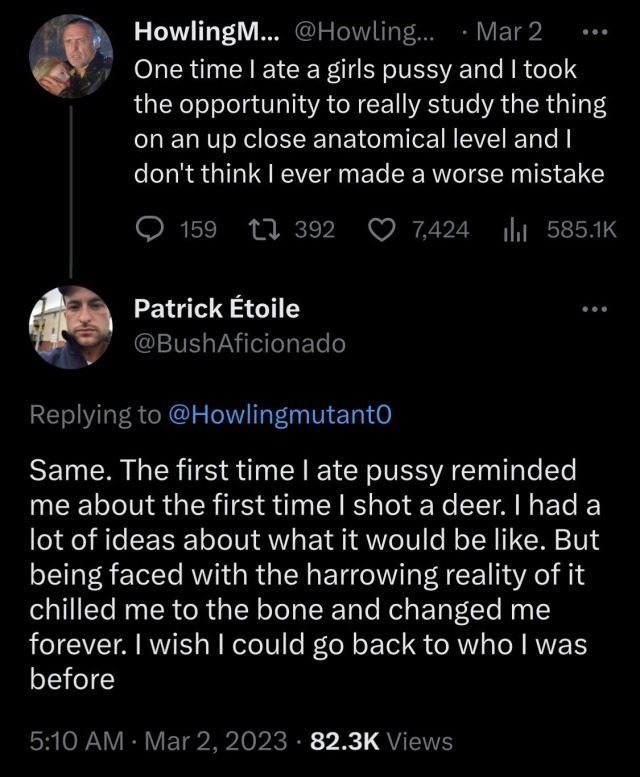Image resolution: width=640 pixels, height=777 pixels.
Task: Click the 82.3K Views count
Action: pos(382,741)
